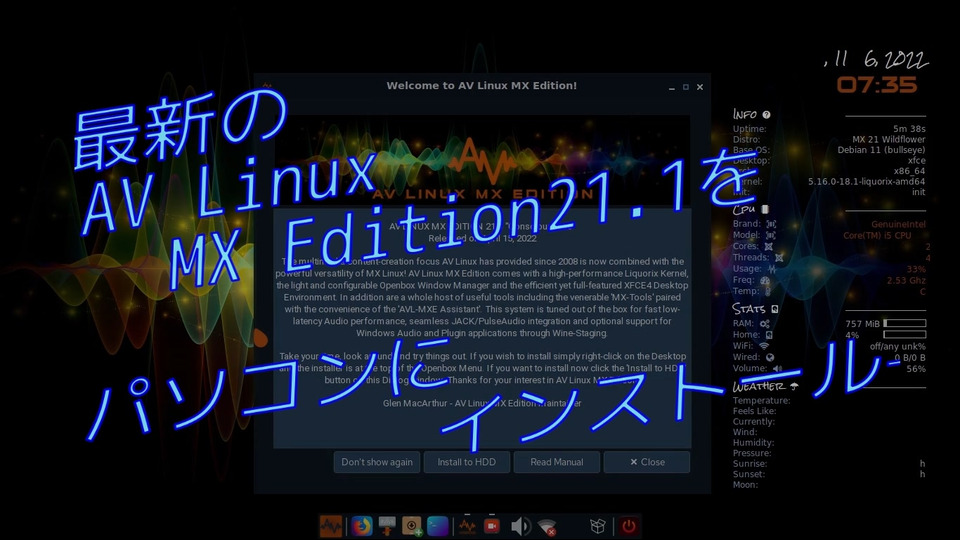Image resolution: width=960 pixels, height=540 pixels.
Task: Click the question mark icon beside Info
Action: pos(767,114)
